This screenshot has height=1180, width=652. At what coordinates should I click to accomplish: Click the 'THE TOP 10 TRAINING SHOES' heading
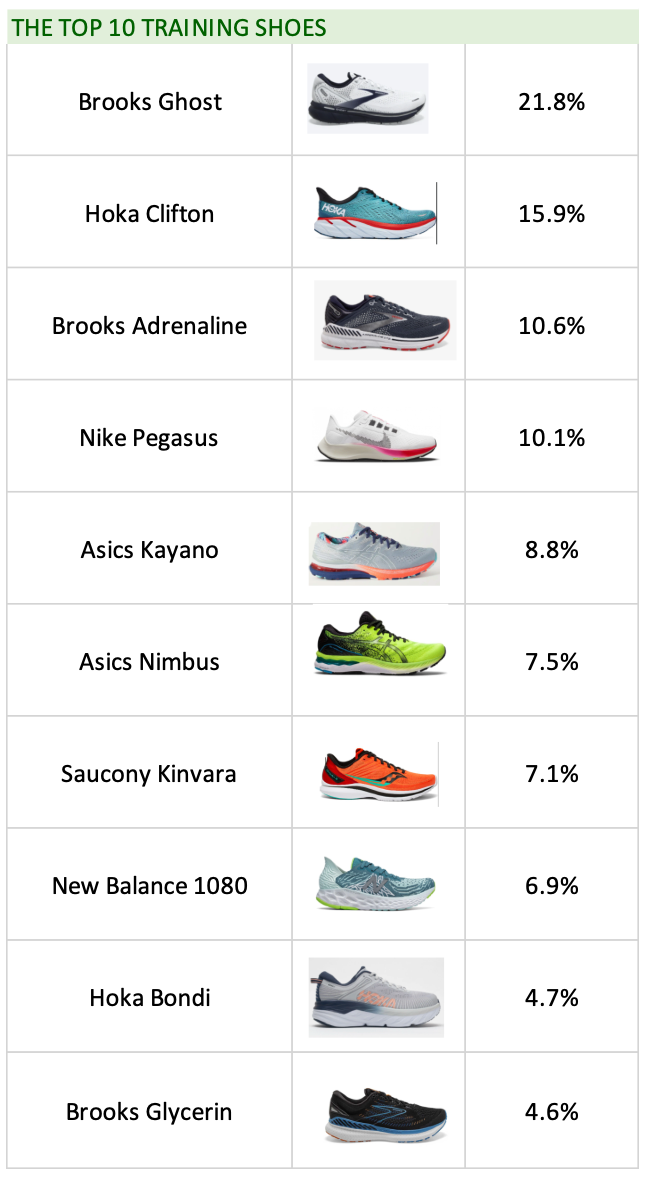point(169,28)
